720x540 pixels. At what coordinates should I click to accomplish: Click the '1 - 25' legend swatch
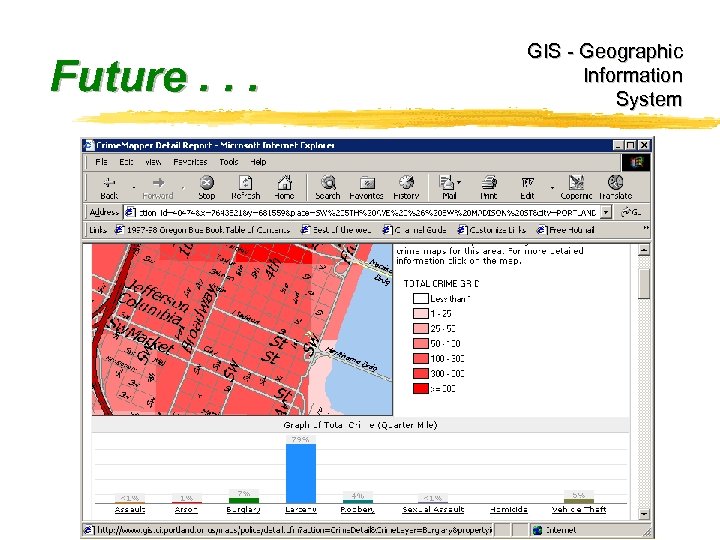click(421, 314)
